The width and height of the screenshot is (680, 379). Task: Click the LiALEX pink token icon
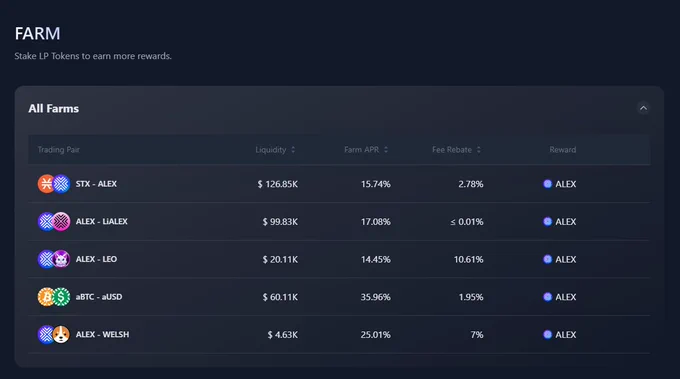62,222
